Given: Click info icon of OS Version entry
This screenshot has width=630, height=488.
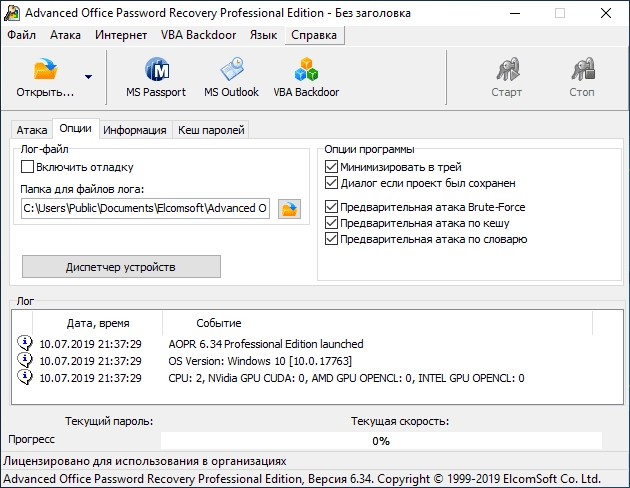Looking at the screenshot, I should point(25,360).
